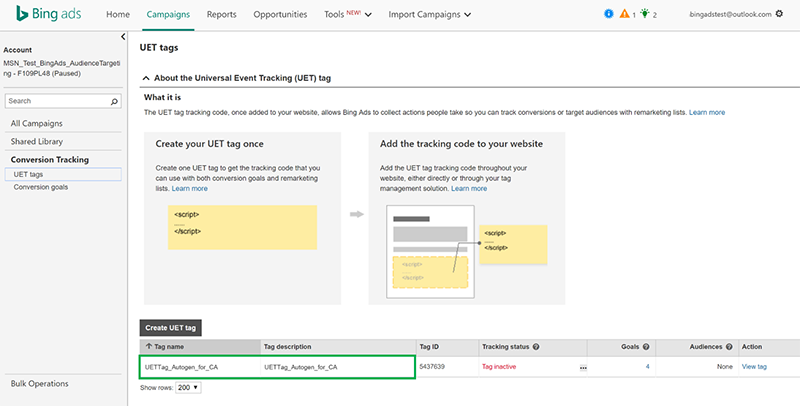Open the Import Campaigns dropdown
Viewport: 800px width, 406px height.
(x=430, y=14)
